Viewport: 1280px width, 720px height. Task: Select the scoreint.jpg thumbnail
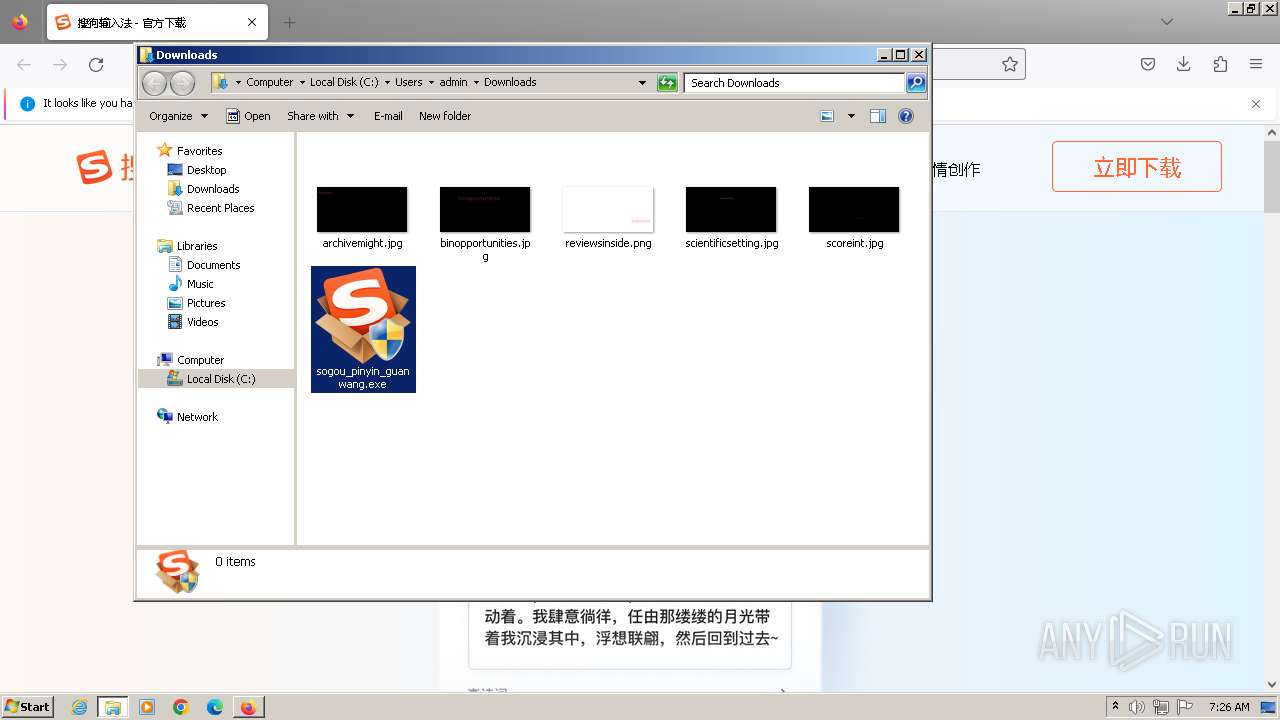click(854, 209)
